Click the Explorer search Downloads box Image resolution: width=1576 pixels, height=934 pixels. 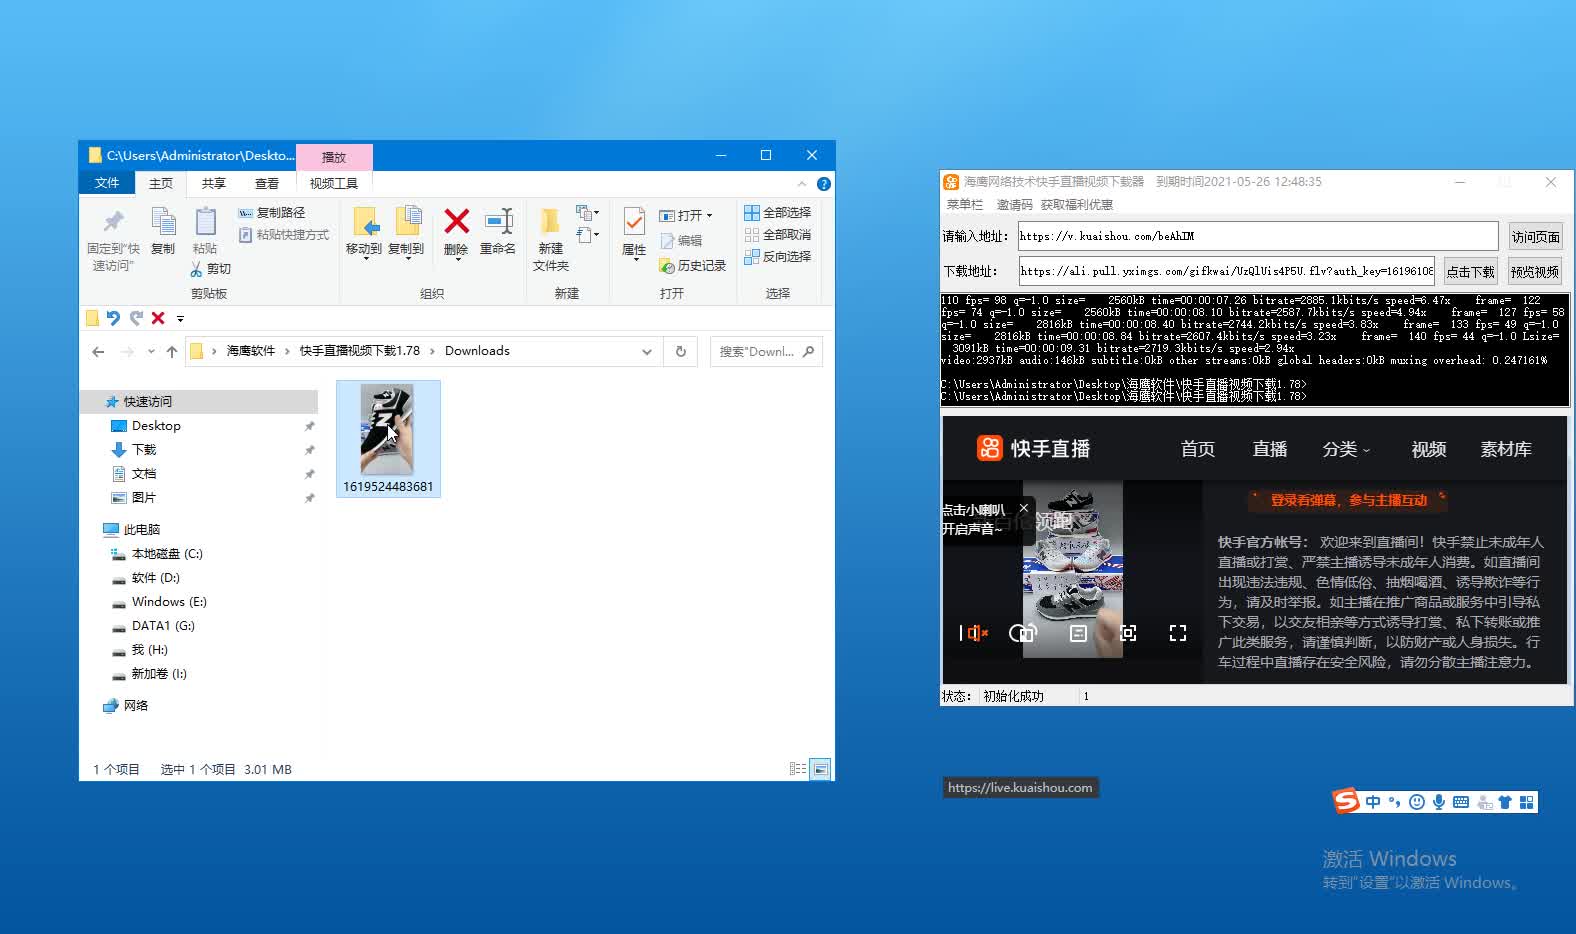tap(766, 352)
